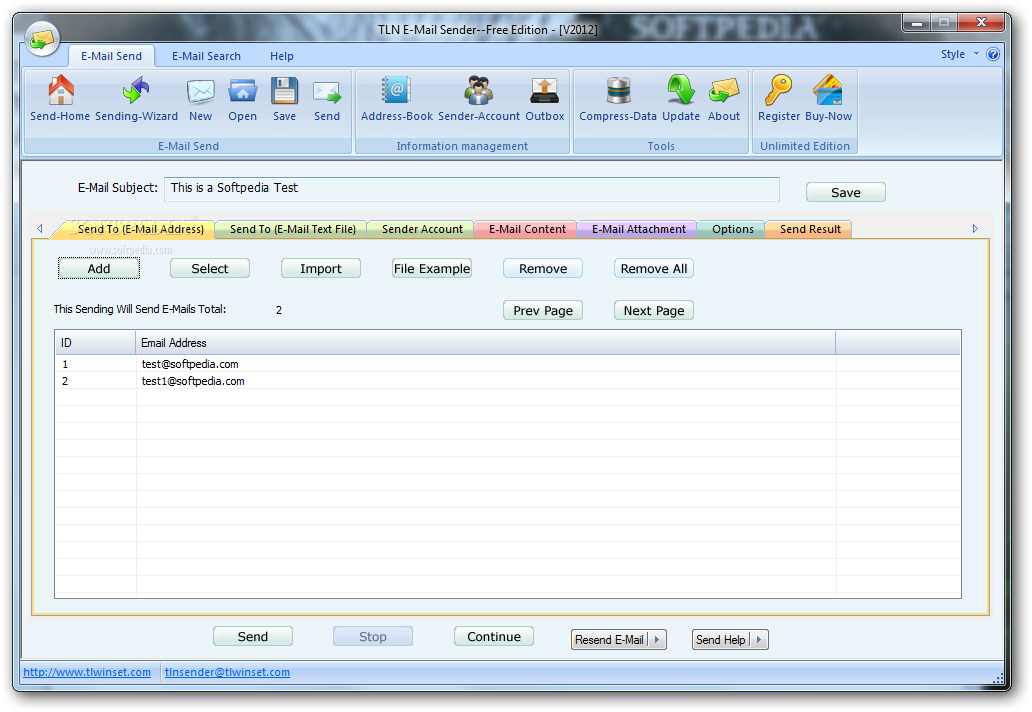Click the Add button
The height and width of the screenshot is (712, 1032).
point(99,268)
